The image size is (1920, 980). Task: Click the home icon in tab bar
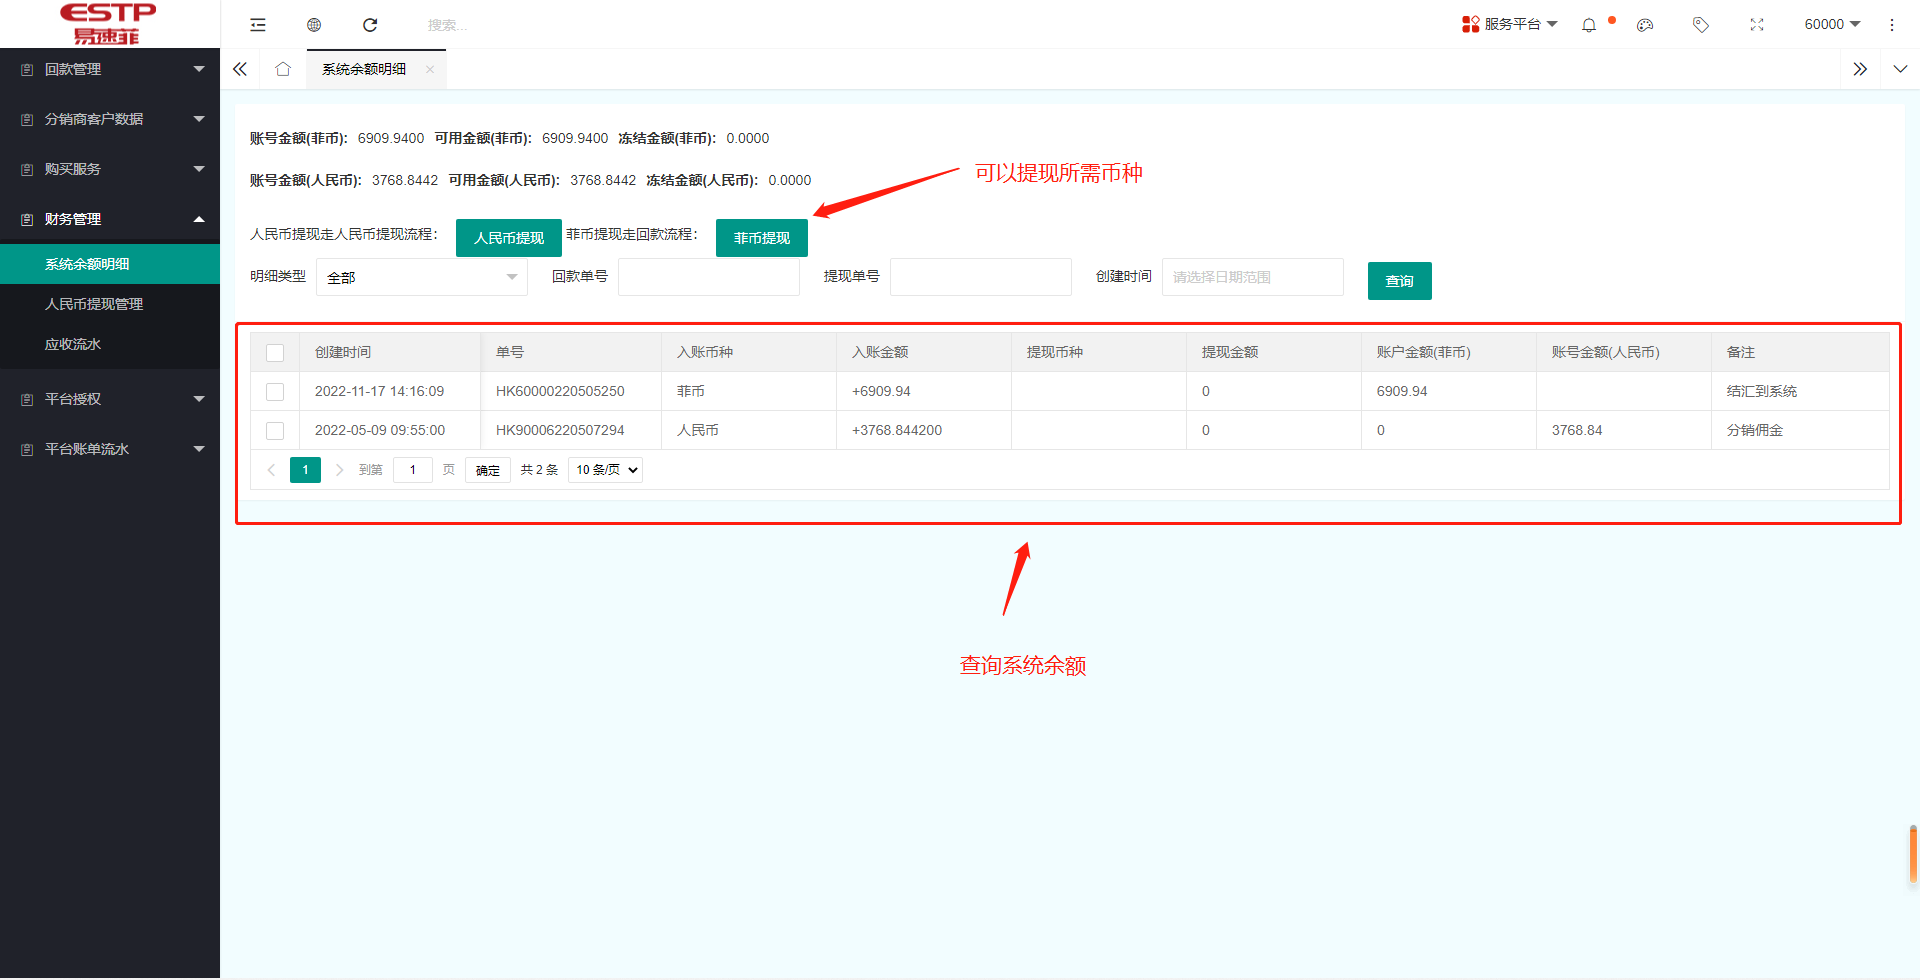click(x=283, y=69)
